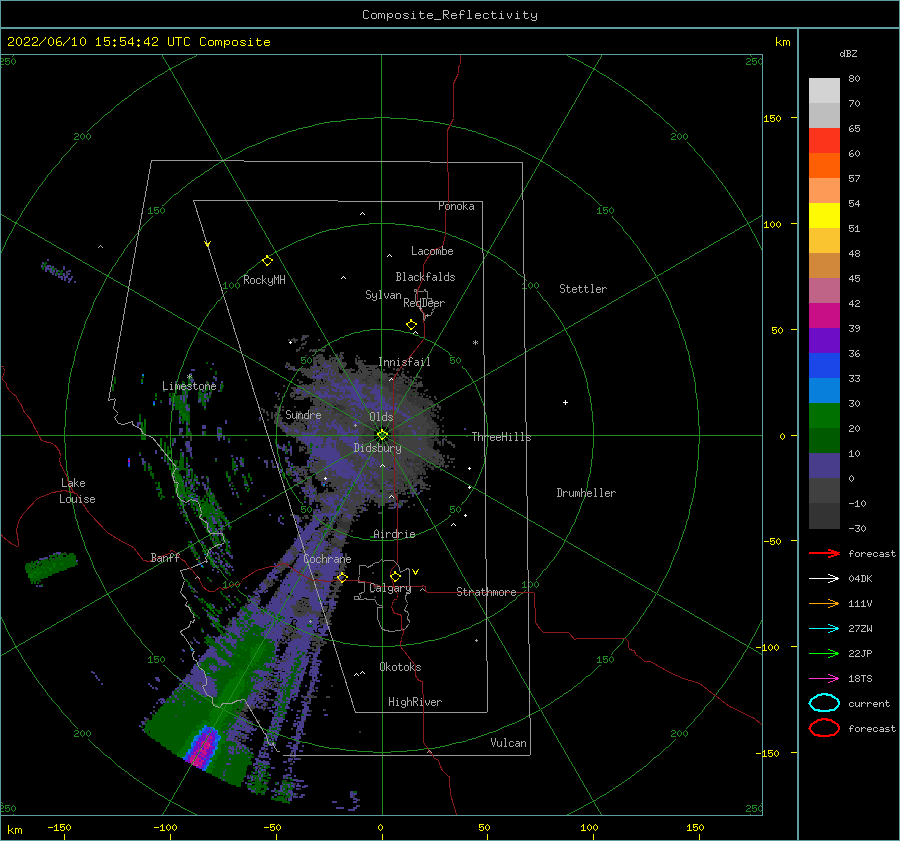Click the yellow diamond marker near RockyMH

(267, 261)
